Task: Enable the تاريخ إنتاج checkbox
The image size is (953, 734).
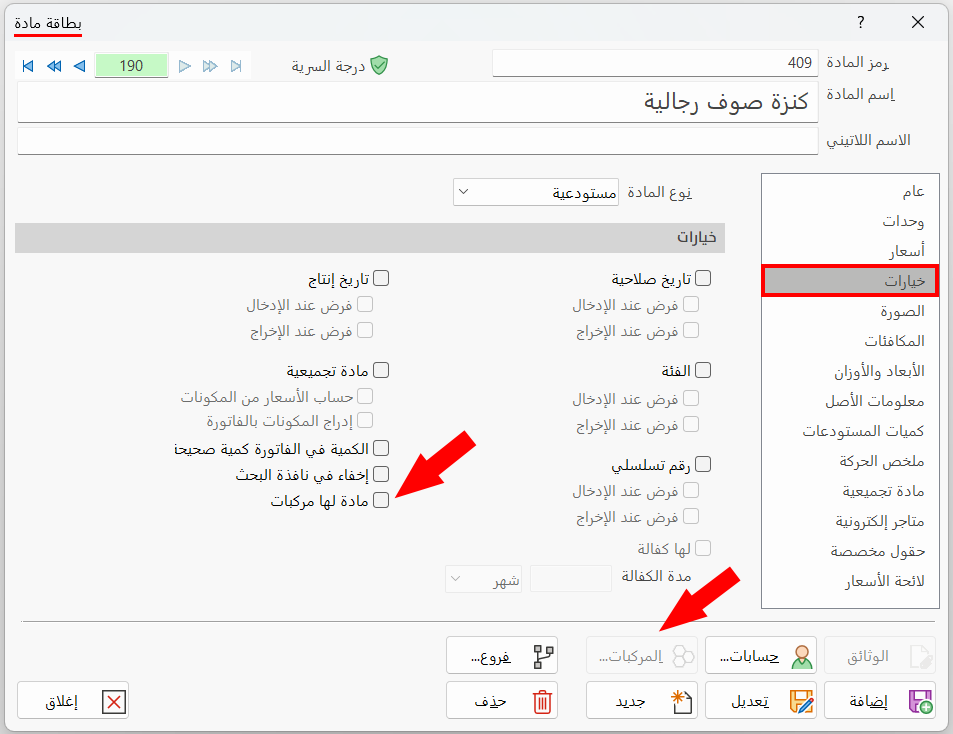Action: click(x=381, y=278)
